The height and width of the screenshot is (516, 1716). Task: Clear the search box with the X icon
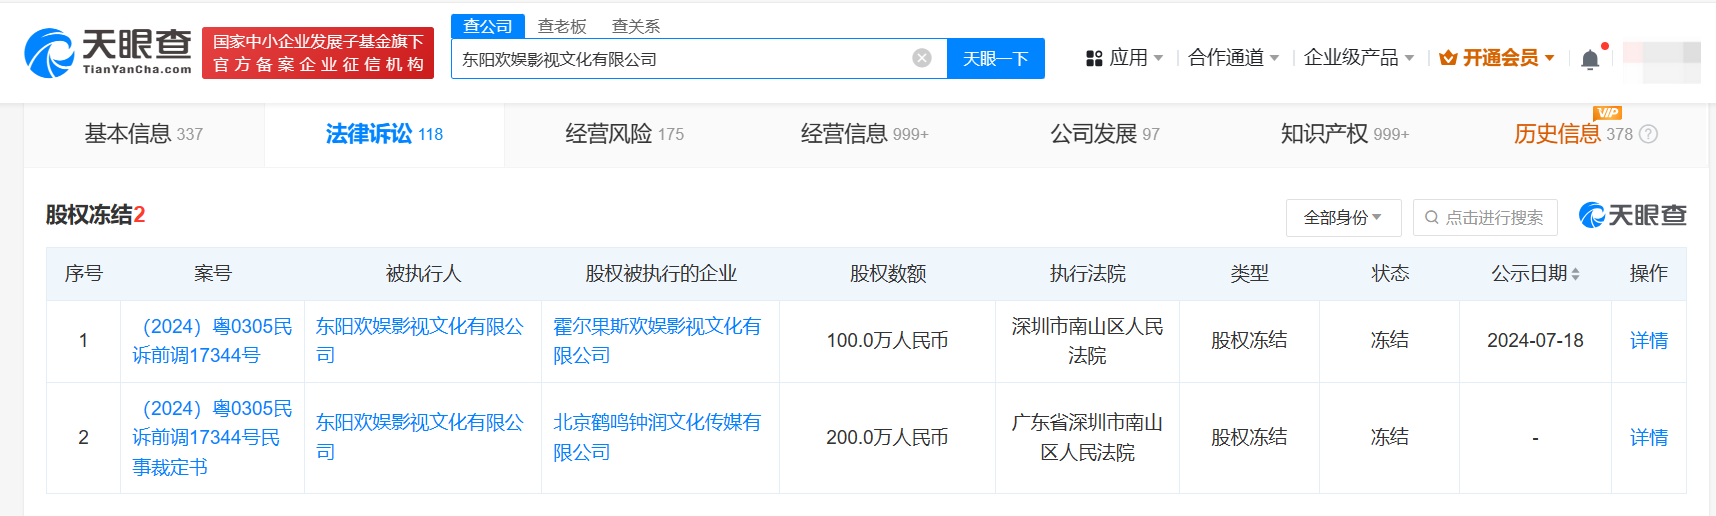pos(922,58)
